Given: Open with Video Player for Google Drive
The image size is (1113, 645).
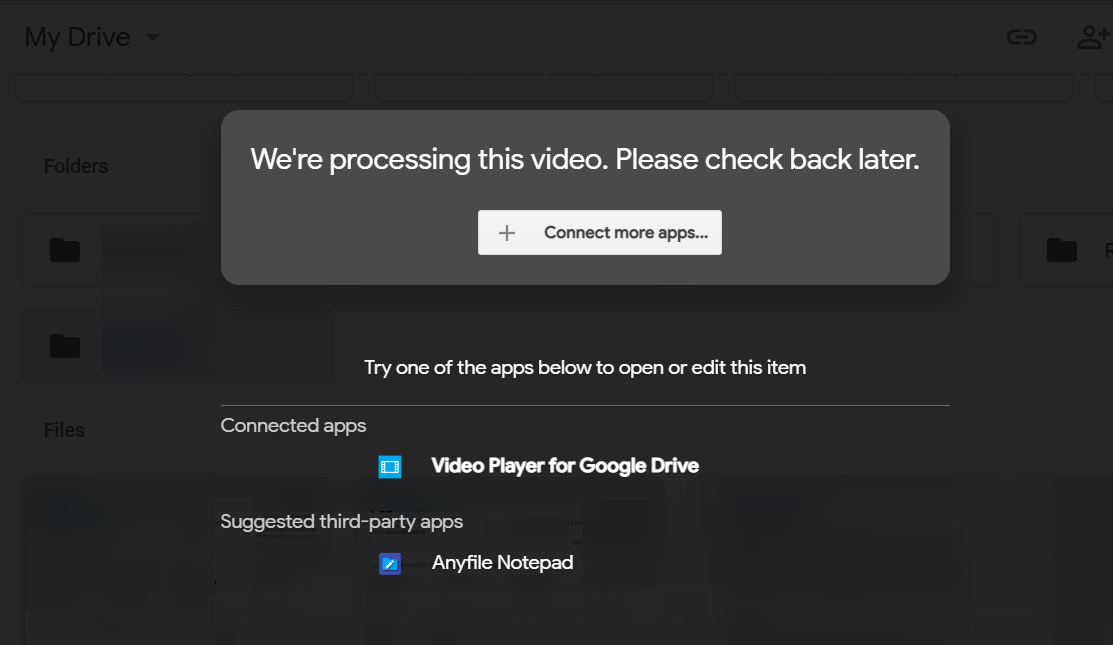Looking at the screenshot, I should (565, 465).
